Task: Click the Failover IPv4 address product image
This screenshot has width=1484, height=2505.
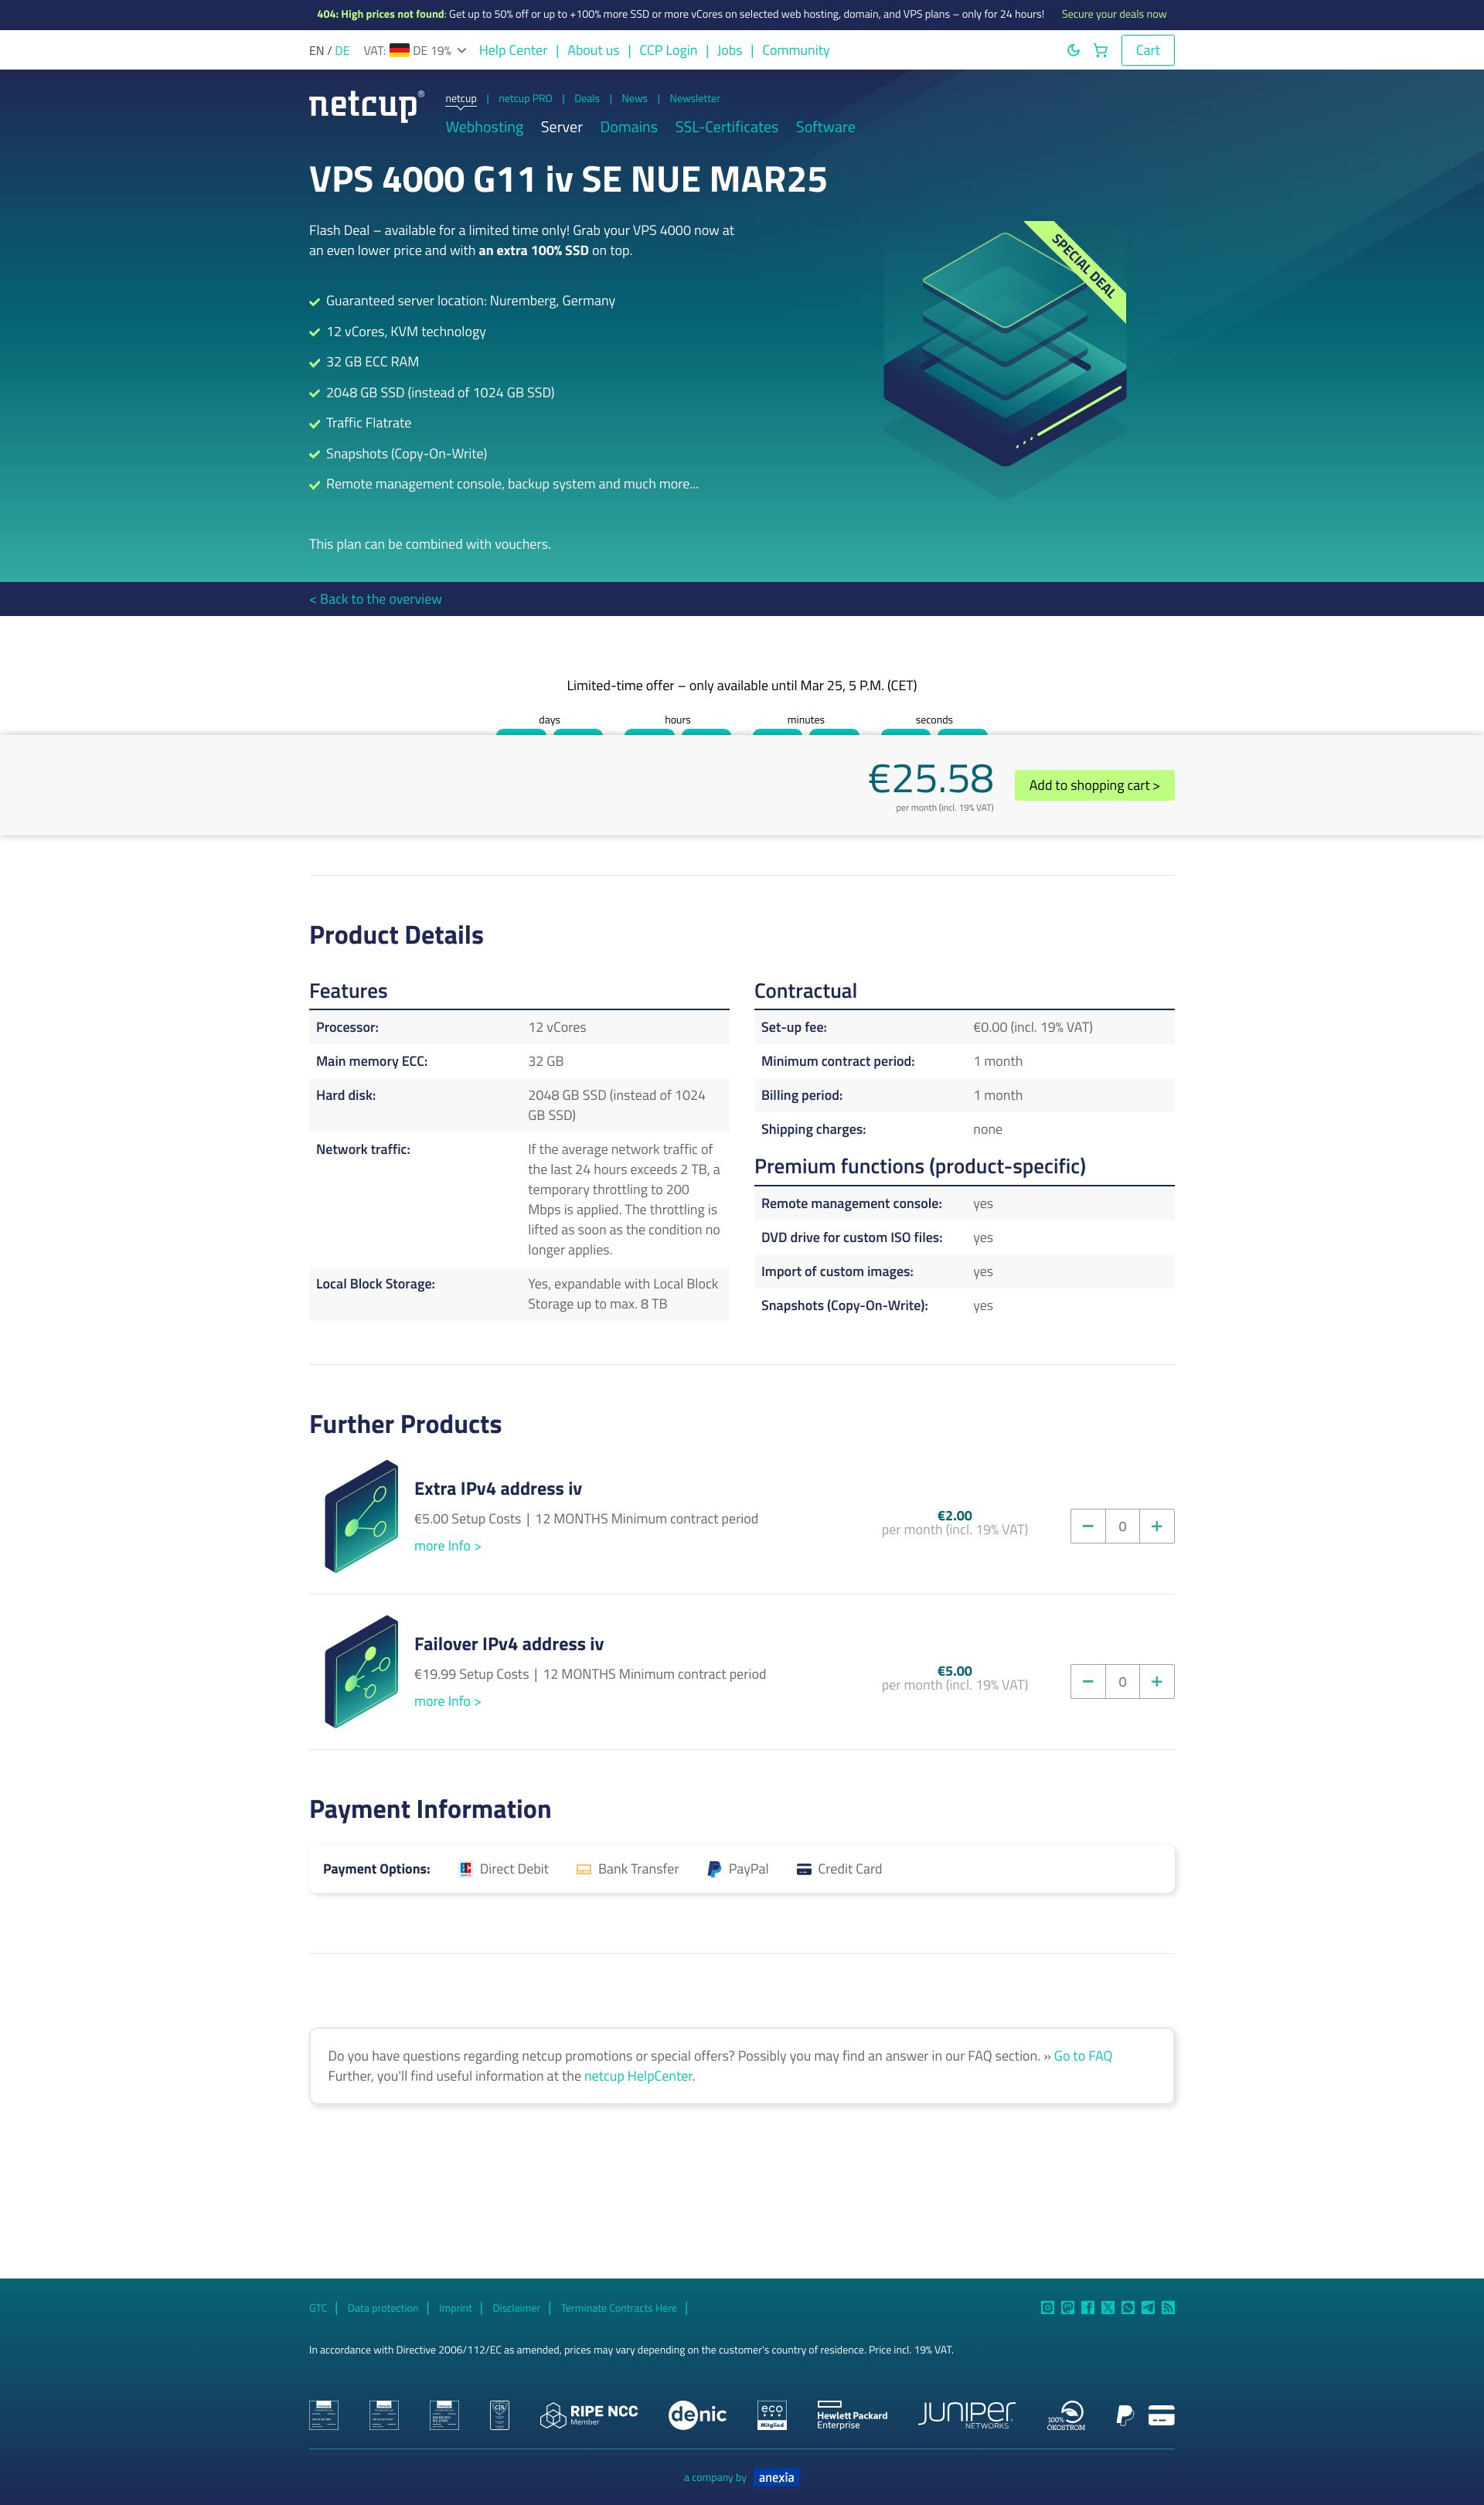Action: (361, 1671)
